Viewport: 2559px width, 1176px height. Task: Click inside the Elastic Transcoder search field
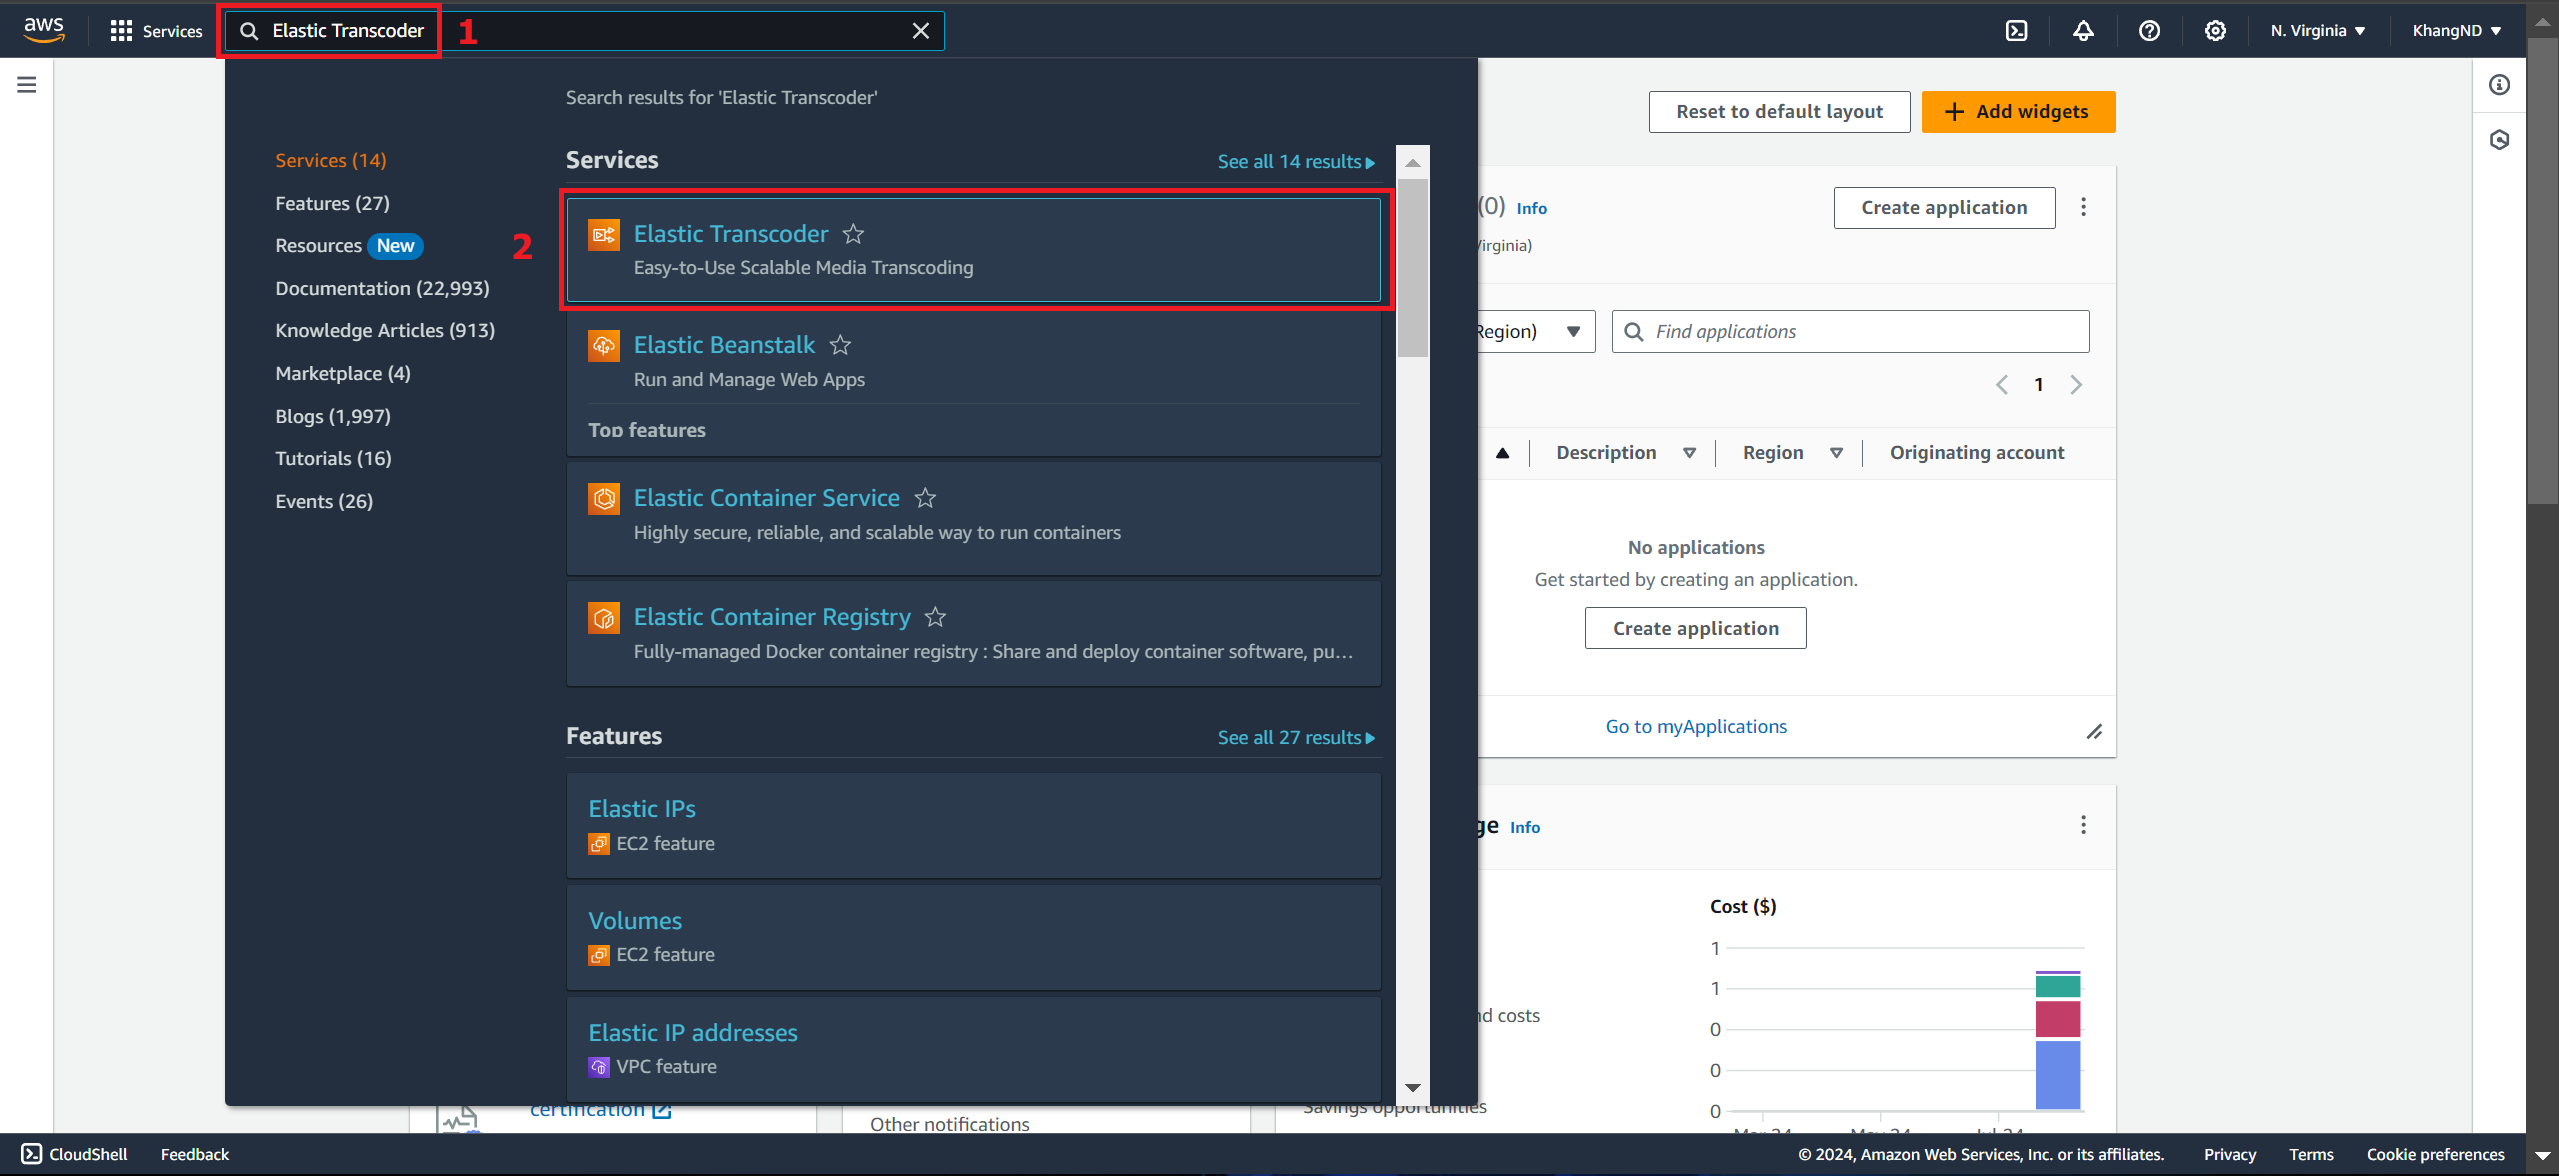(x=585, y=31)
